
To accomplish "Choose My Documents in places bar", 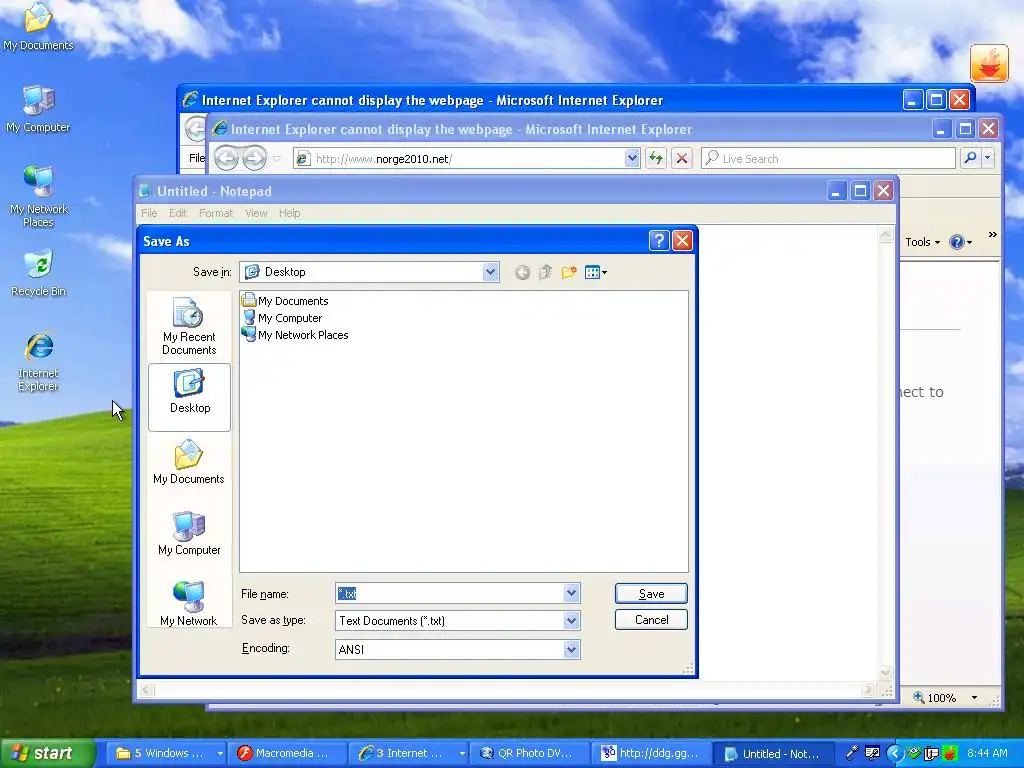I will tap(189, 462).
